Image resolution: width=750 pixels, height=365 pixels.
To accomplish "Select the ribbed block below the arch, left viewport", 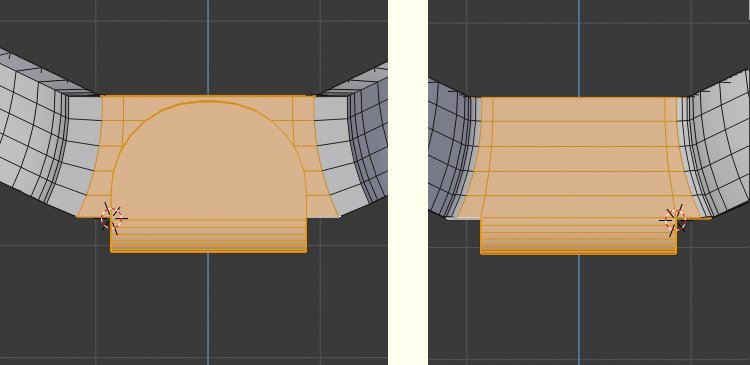I will (209, 235).
